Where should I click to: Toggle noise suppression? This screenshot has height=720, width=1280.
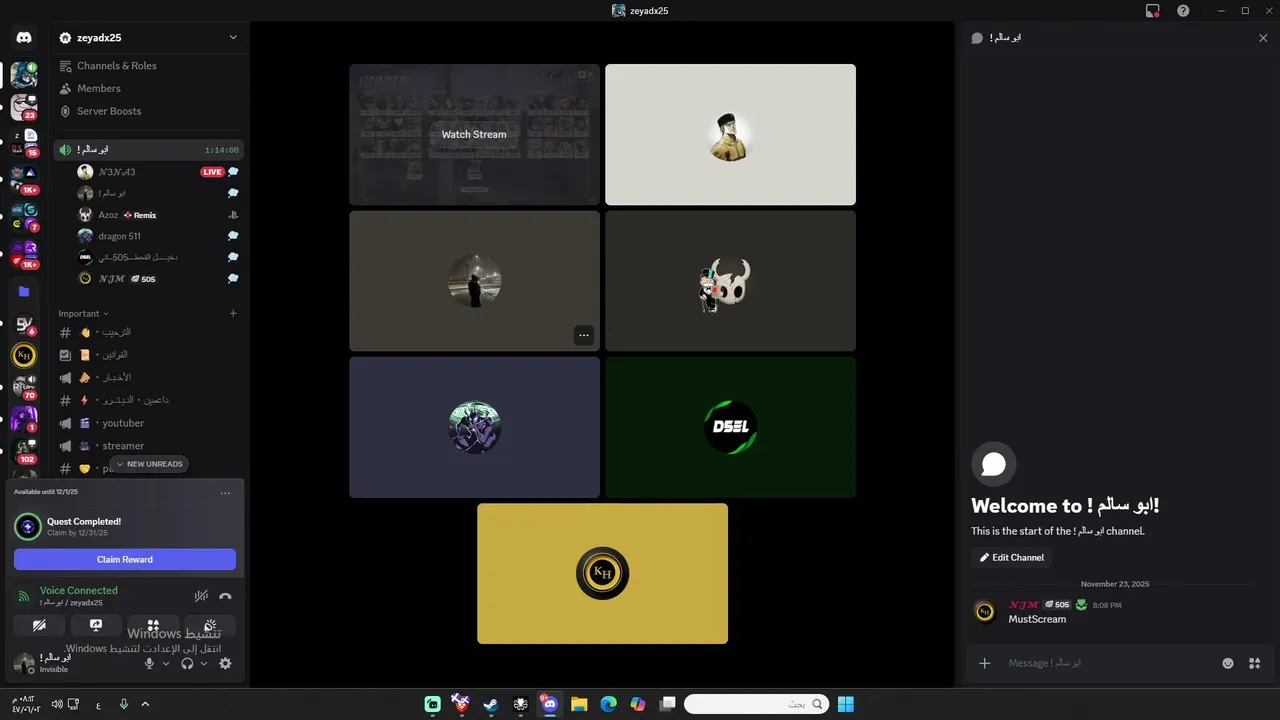[201, 596]
